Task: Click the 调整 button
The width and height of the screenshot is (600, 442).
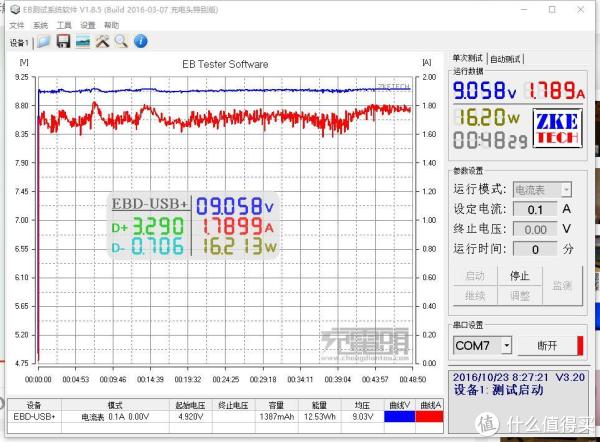Action: click(519, 295)
